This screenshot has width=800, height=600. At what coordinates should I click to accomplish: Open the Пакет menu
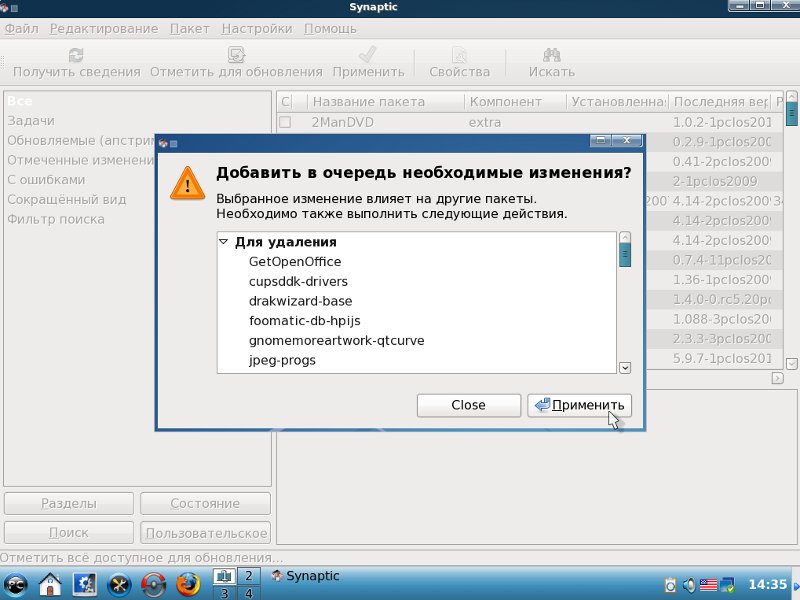pos(190,29)
